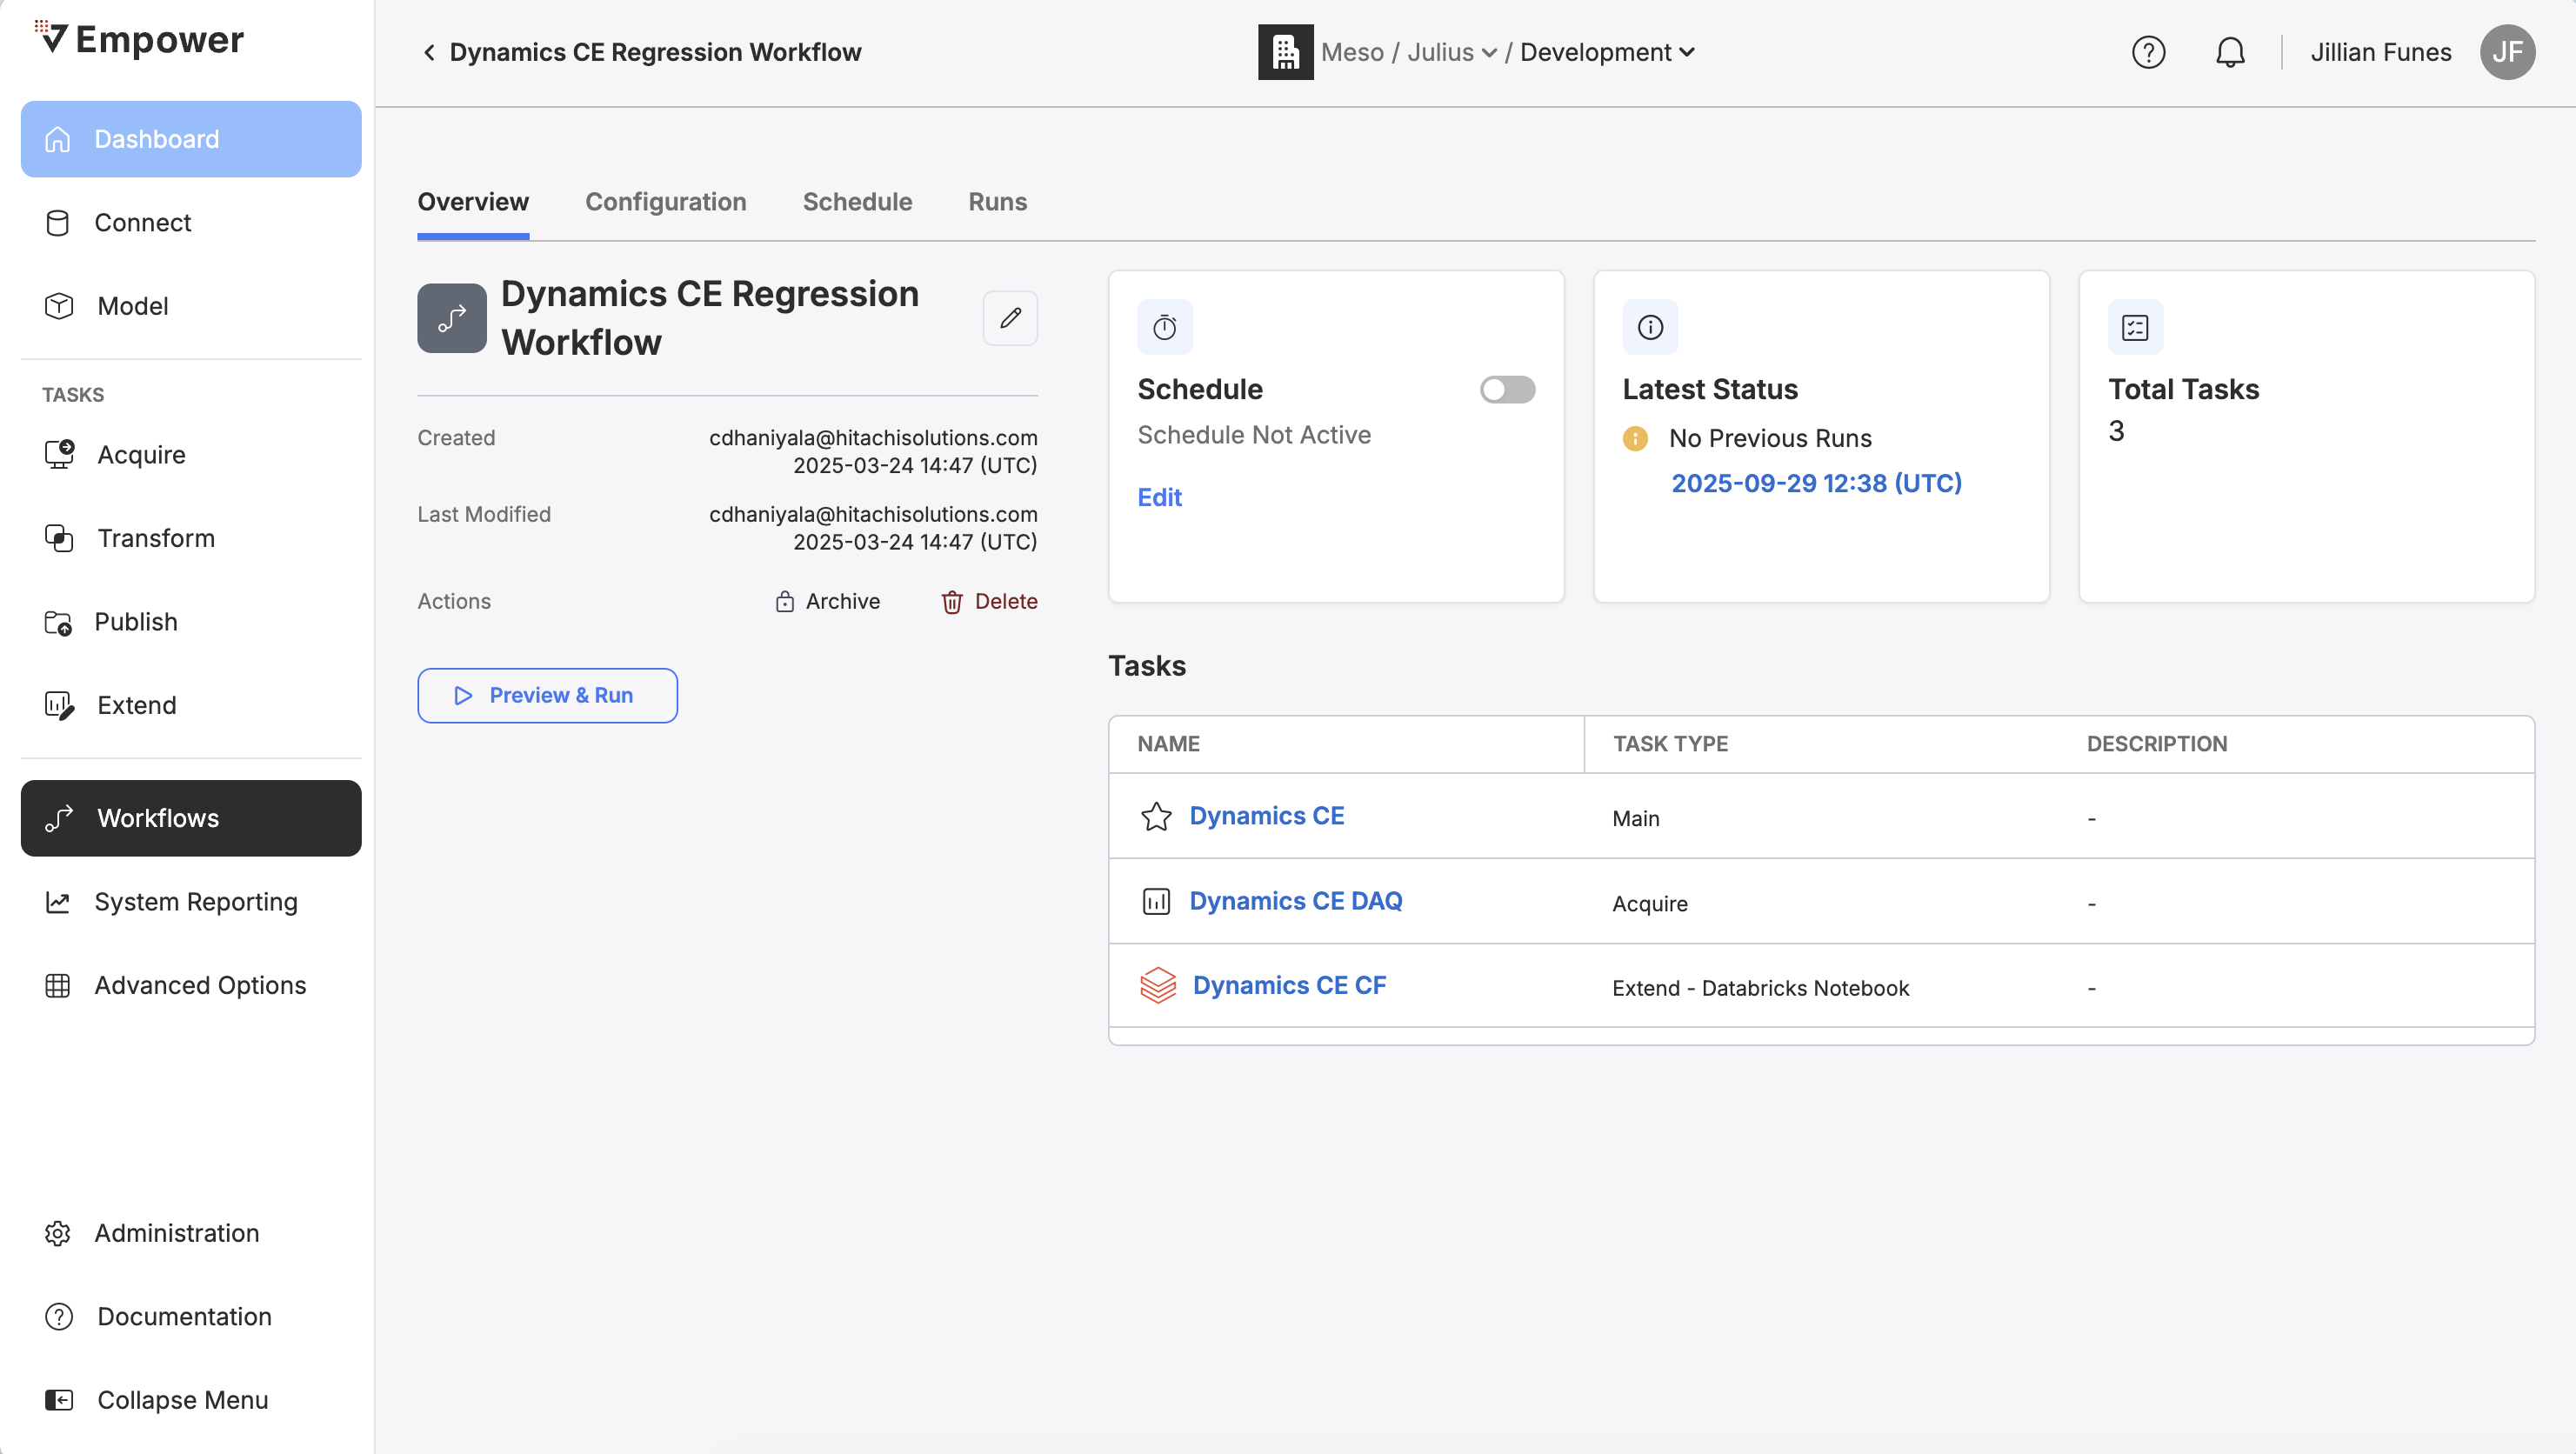Click the Archive lock icon
Image resolution: width=2576 pixels, height=1454 pixels.
(785, 602)
